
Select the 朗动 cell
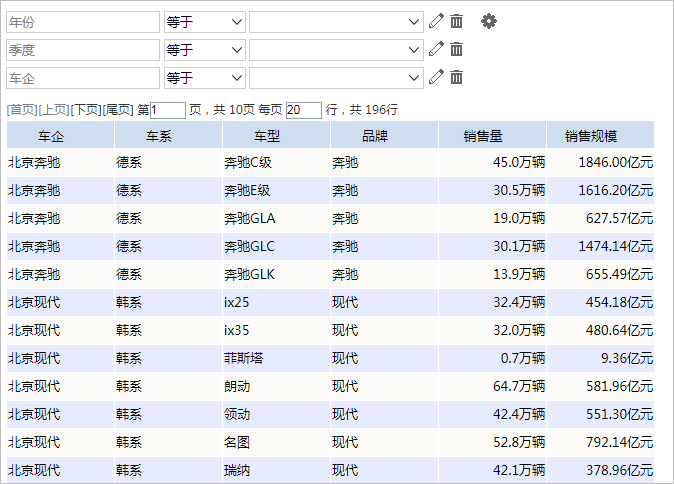coord(276,386)
